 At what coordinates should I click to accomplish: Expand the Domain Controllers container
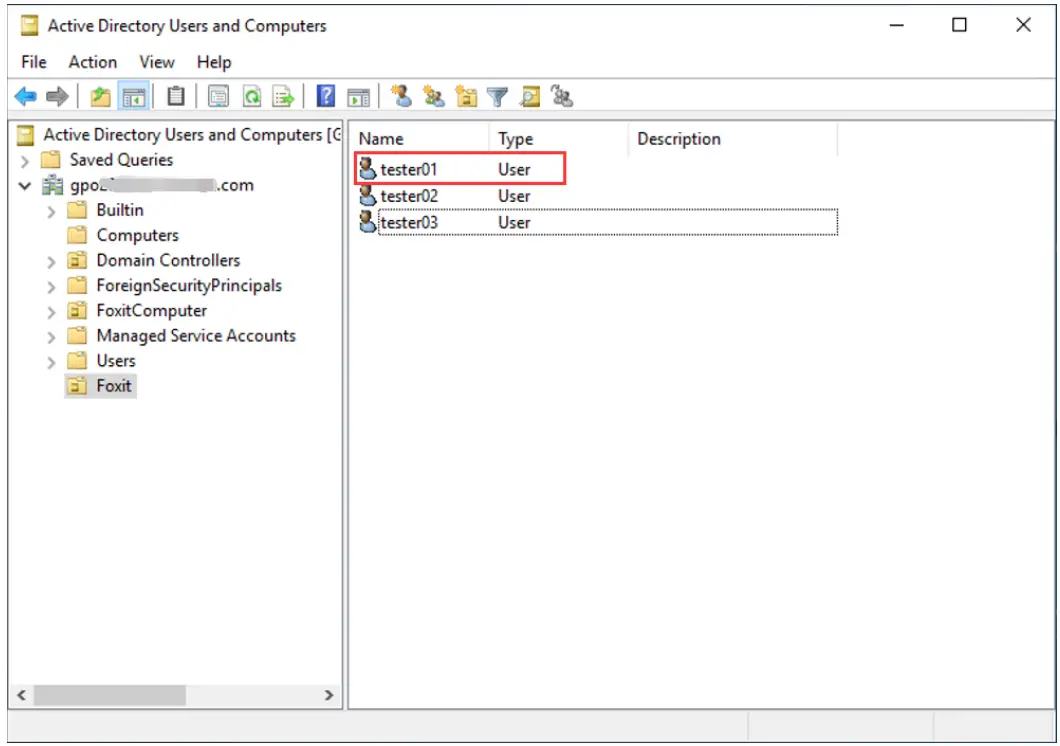[51, 260]
